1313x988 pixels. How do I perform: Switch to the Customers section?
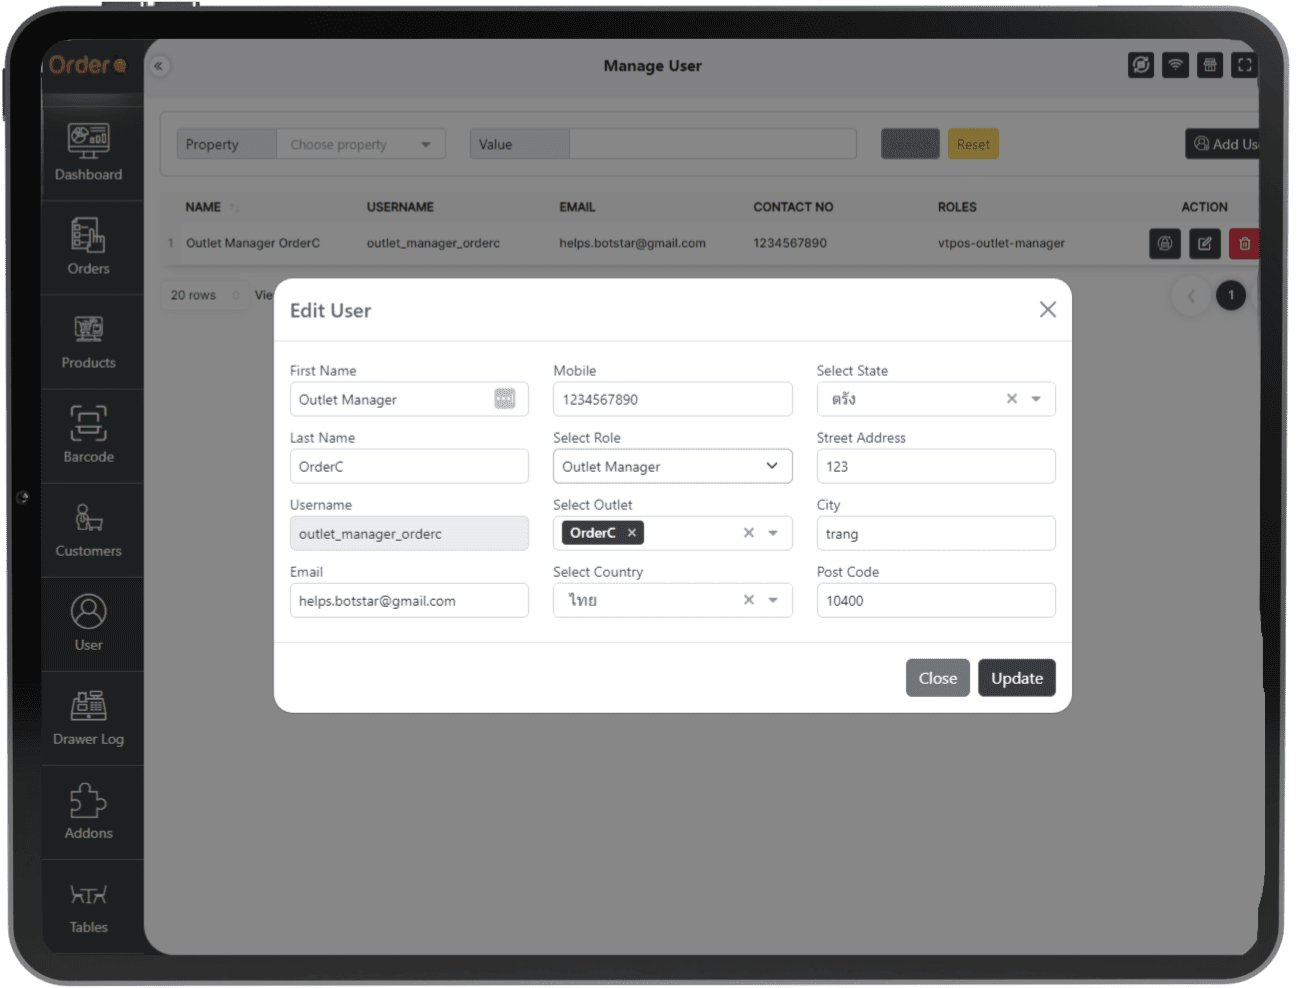click(x=89, y=529)
